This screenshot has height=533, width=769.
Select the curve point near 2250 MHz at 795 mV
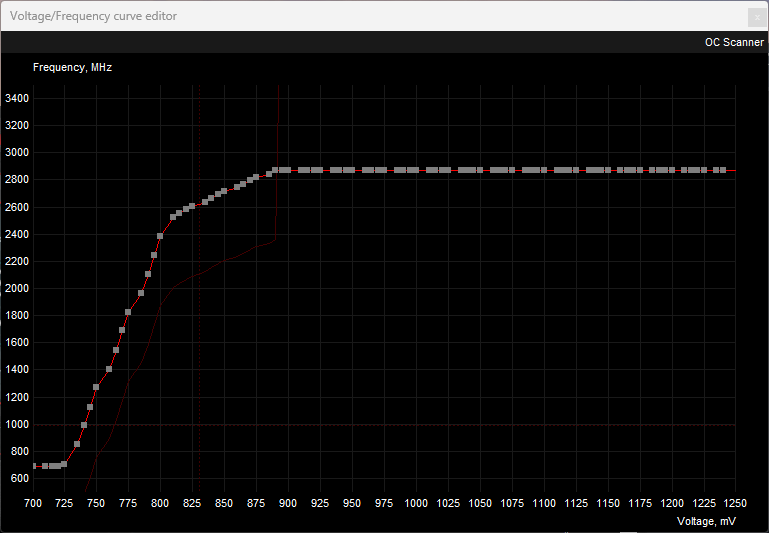click(x=154, y=255)
